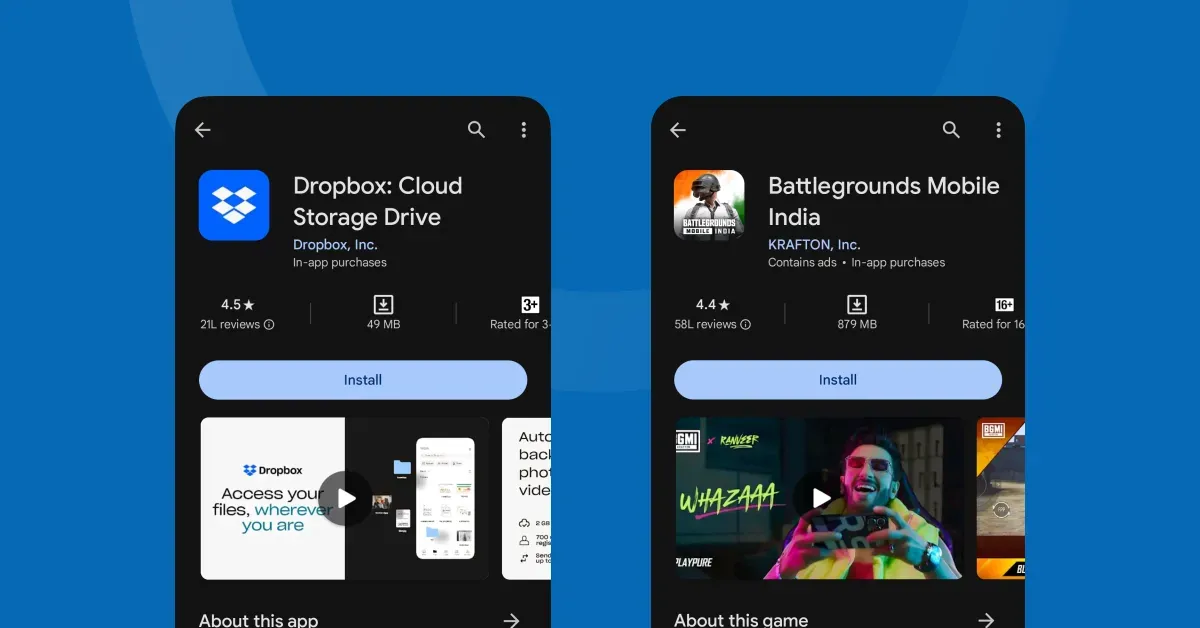The height and width of the screenshot is (628, 1200).
Task: Open the KRAFTON, Inc. developer page
Action: 814,244
